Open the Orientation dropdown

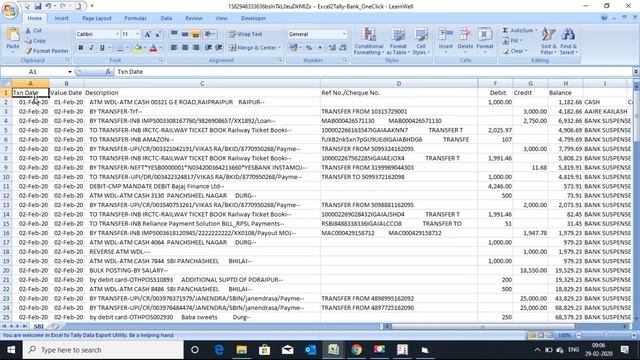tap(210, 34)
